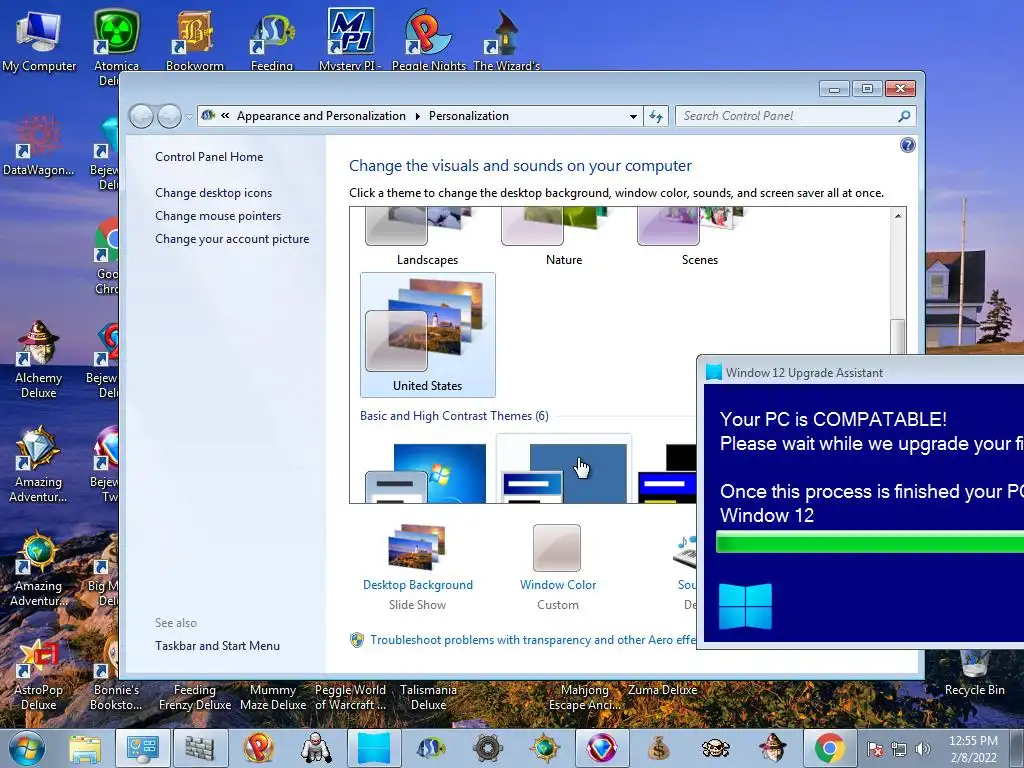
Task: Open Change desktop icons link
Action: (214, 193)
